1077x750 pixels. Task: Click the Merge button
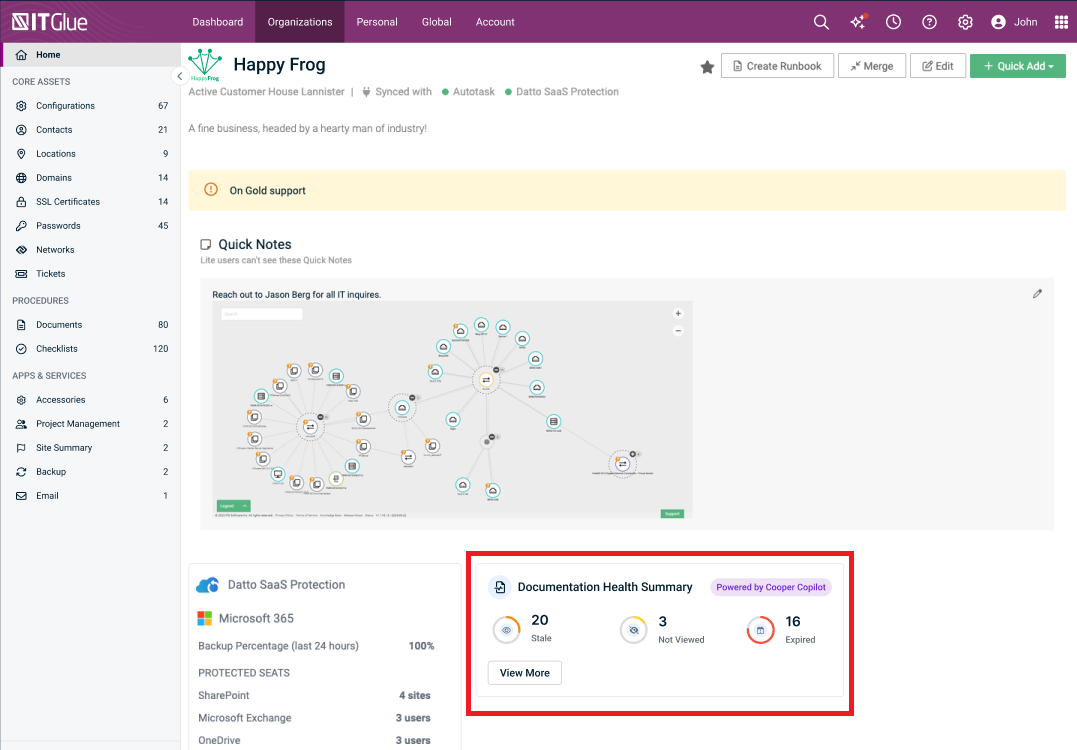coord(872,66)
